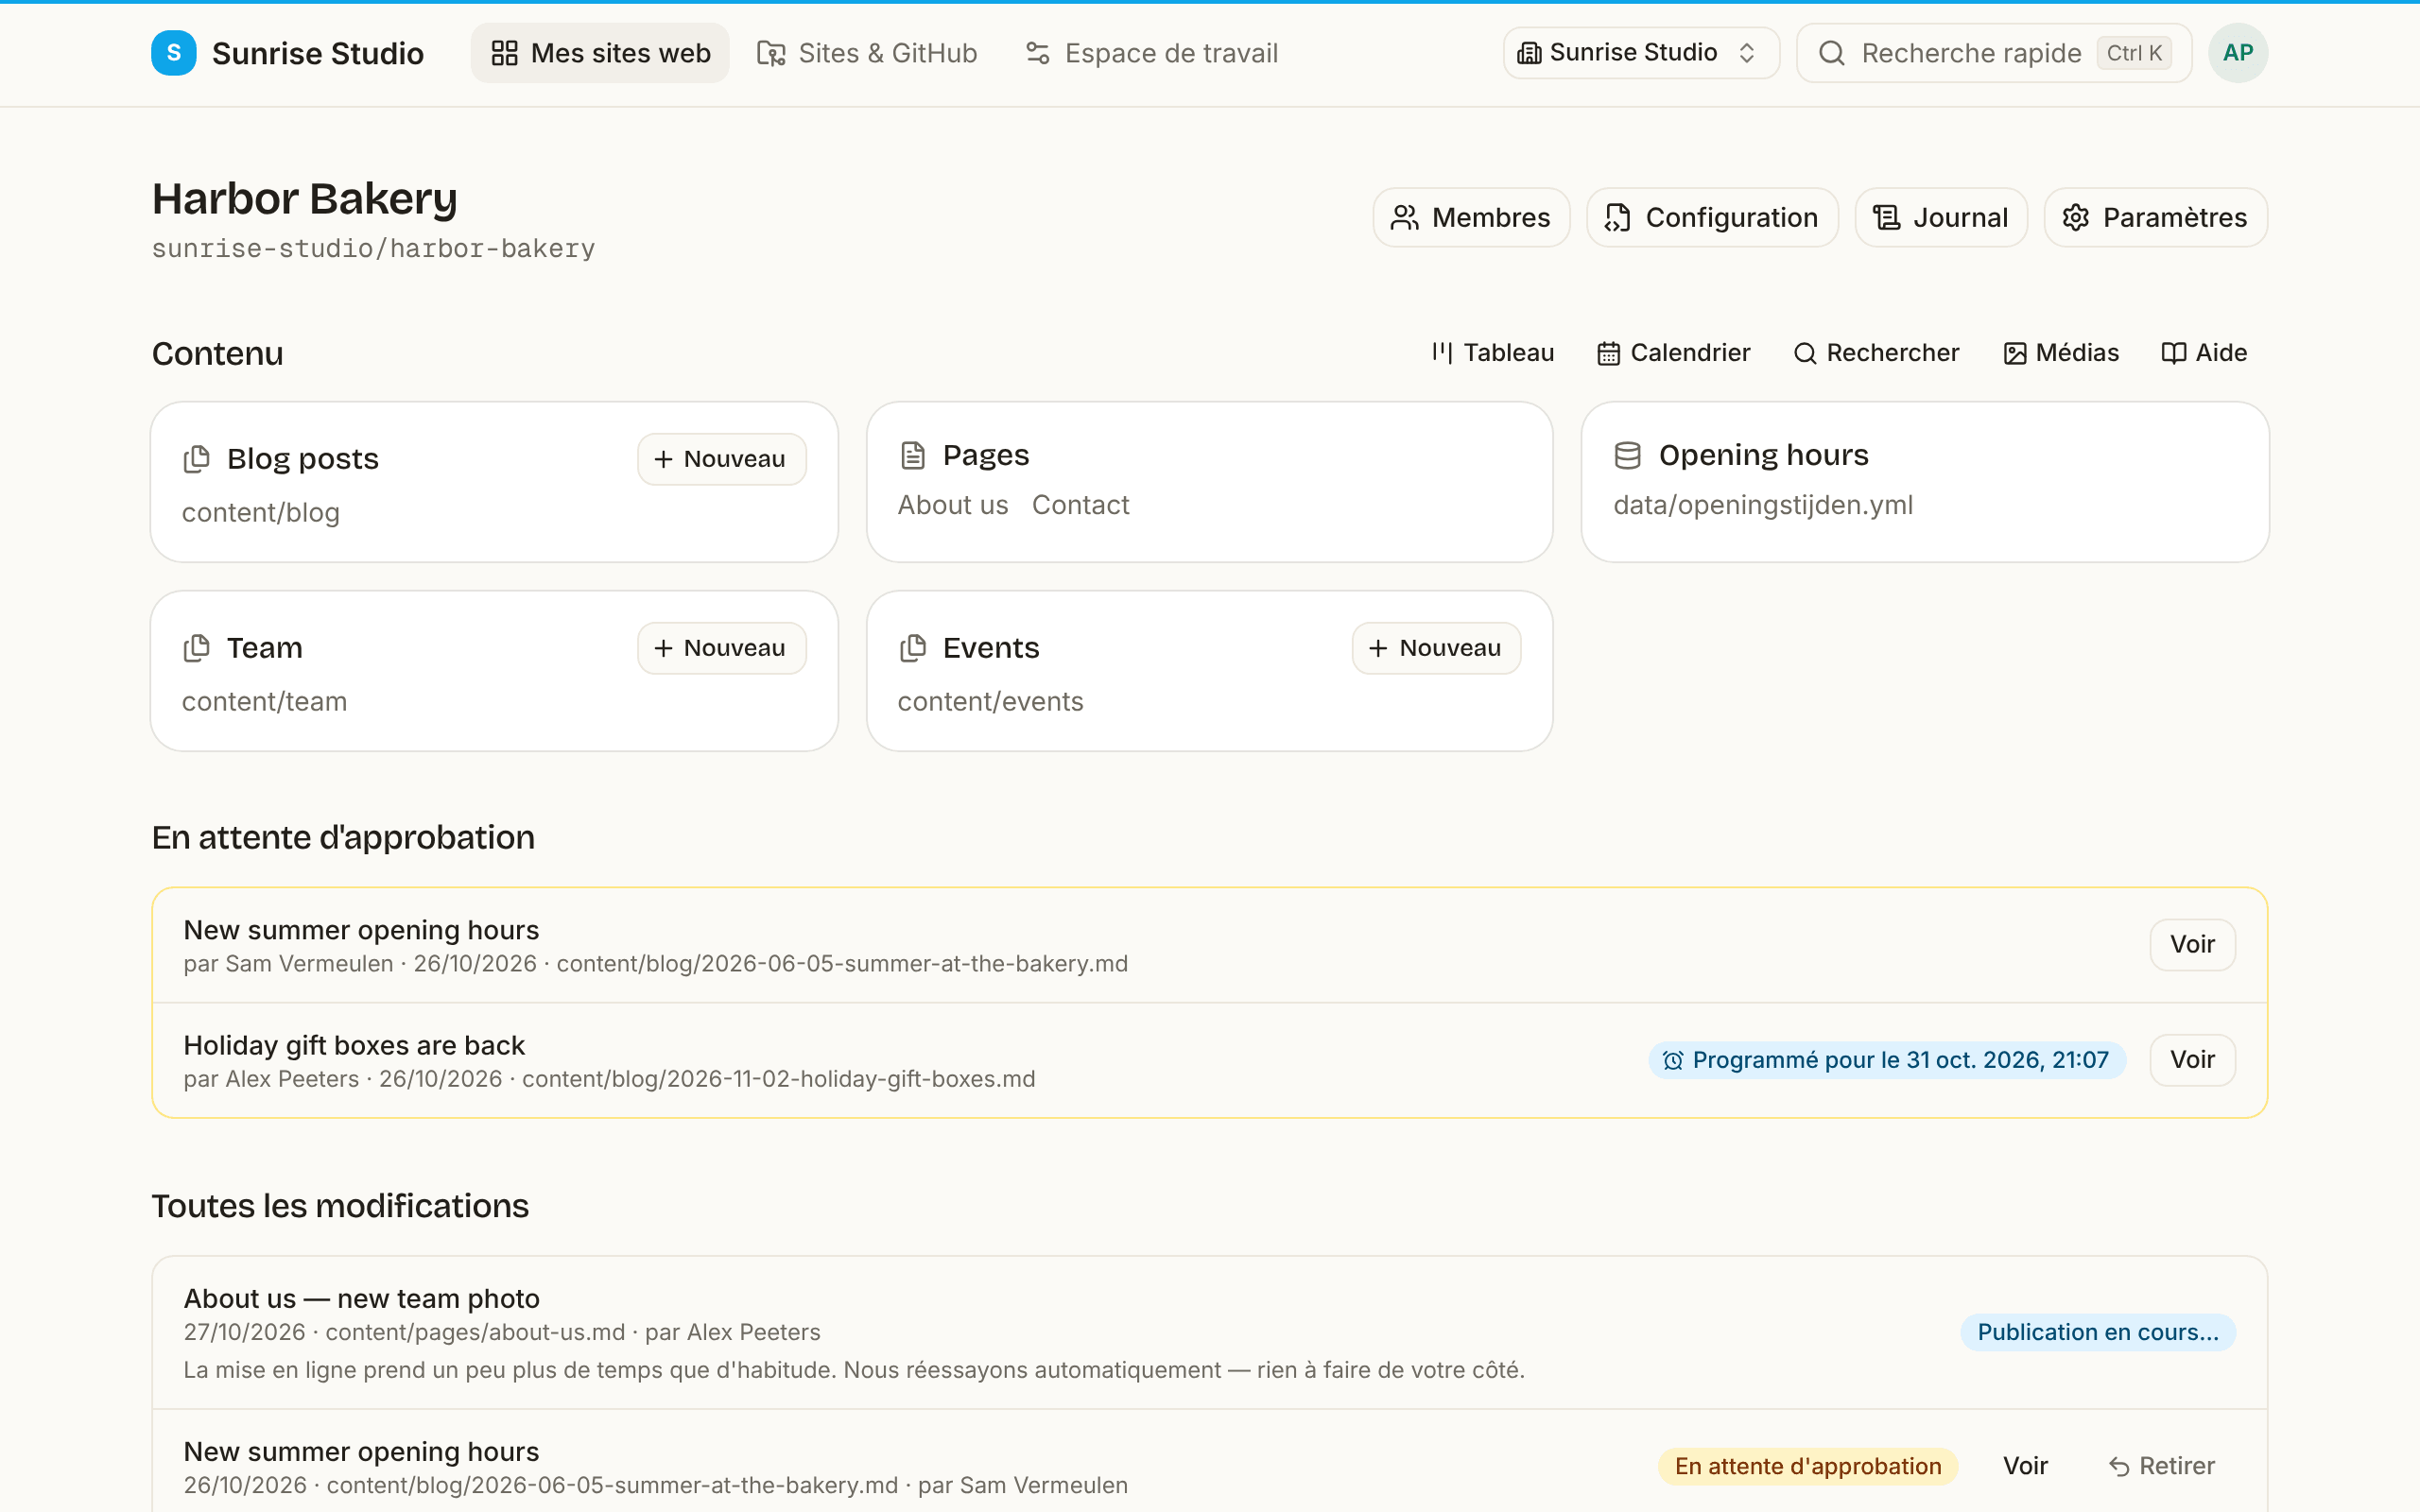Image resolution: width=2420 pixels, height=1512 pixels.
Task: Click the Ctrl K shortcut hint
Action: 2134,53
